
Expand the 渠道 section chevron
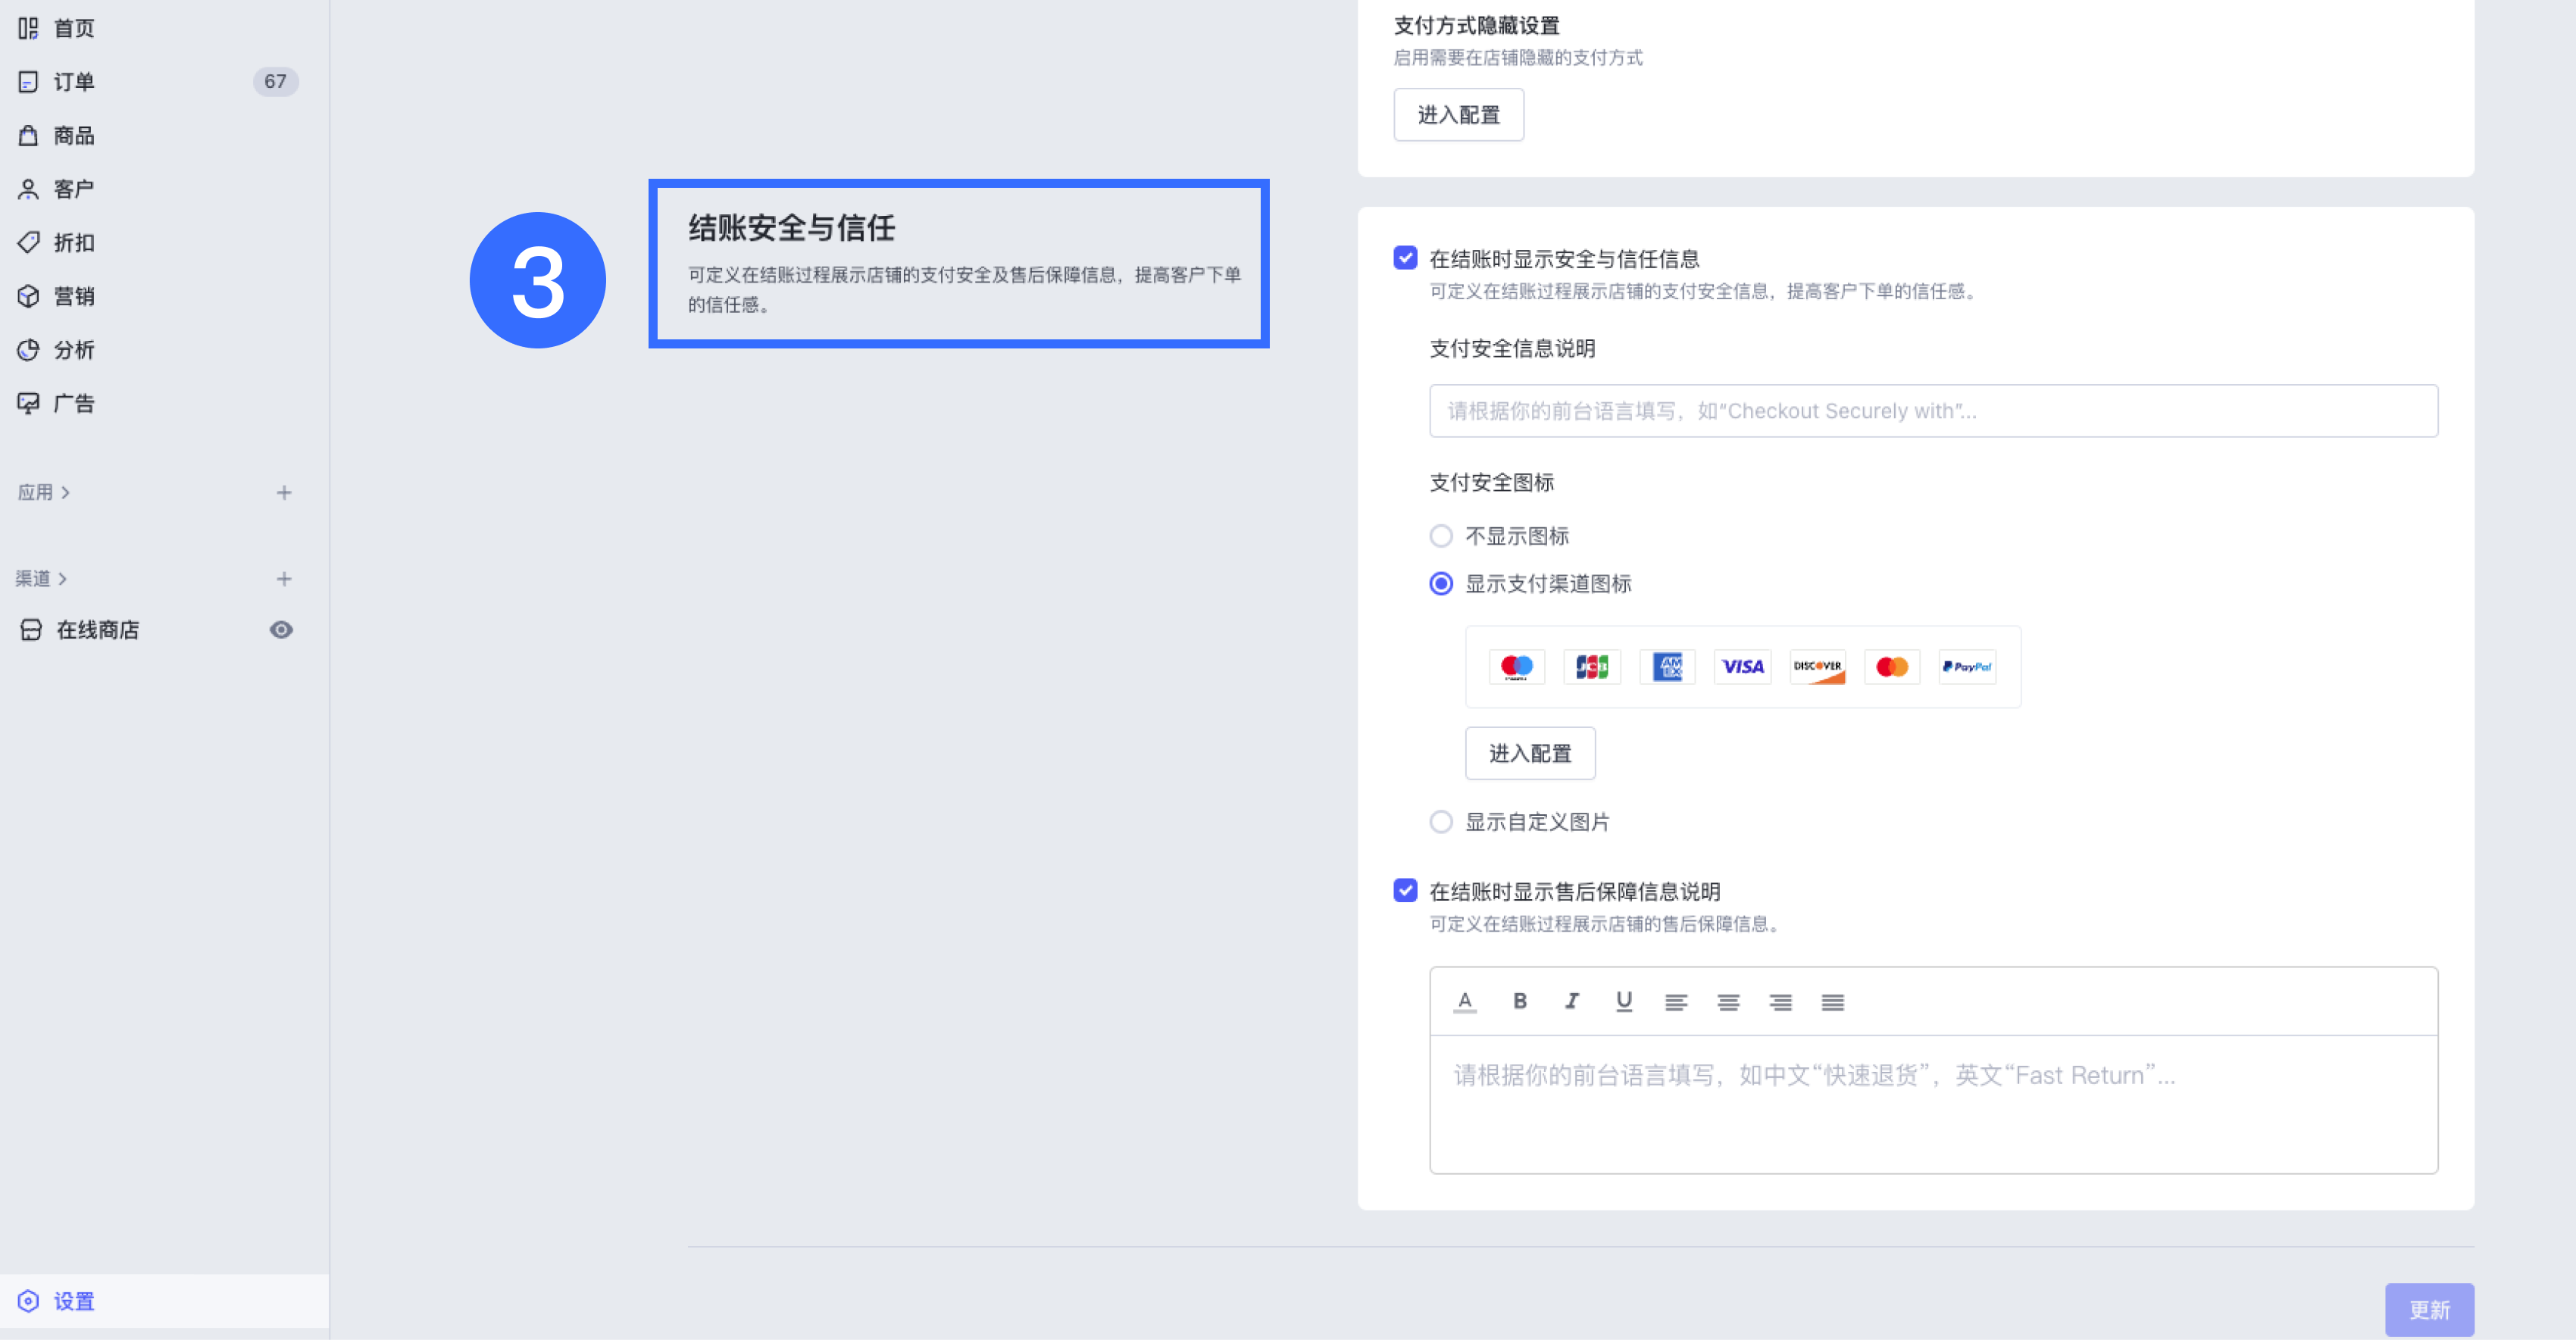pos(63,578)
